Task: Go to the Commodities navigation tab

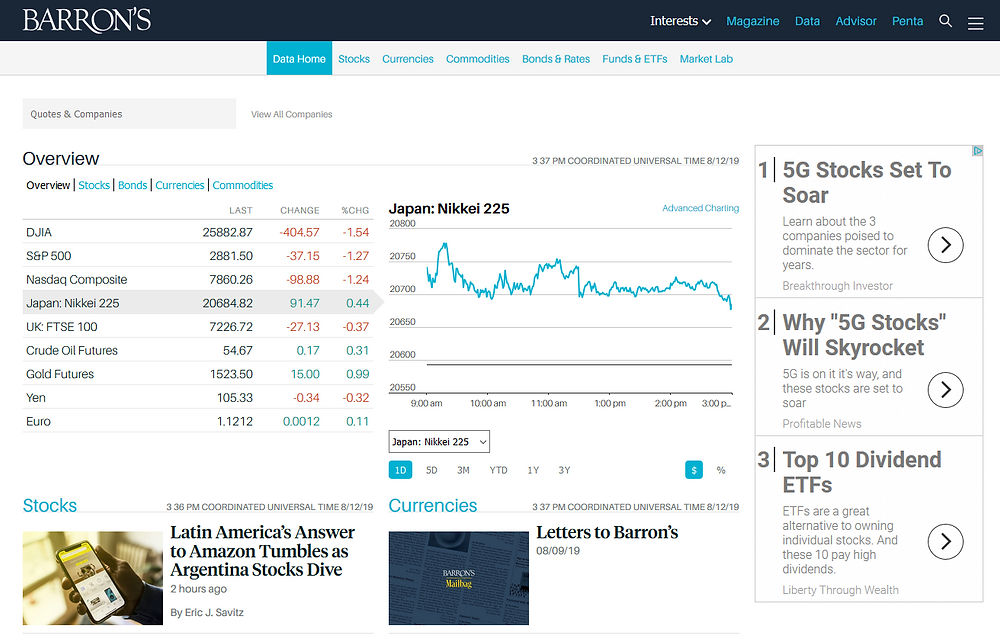Action: 478,59
